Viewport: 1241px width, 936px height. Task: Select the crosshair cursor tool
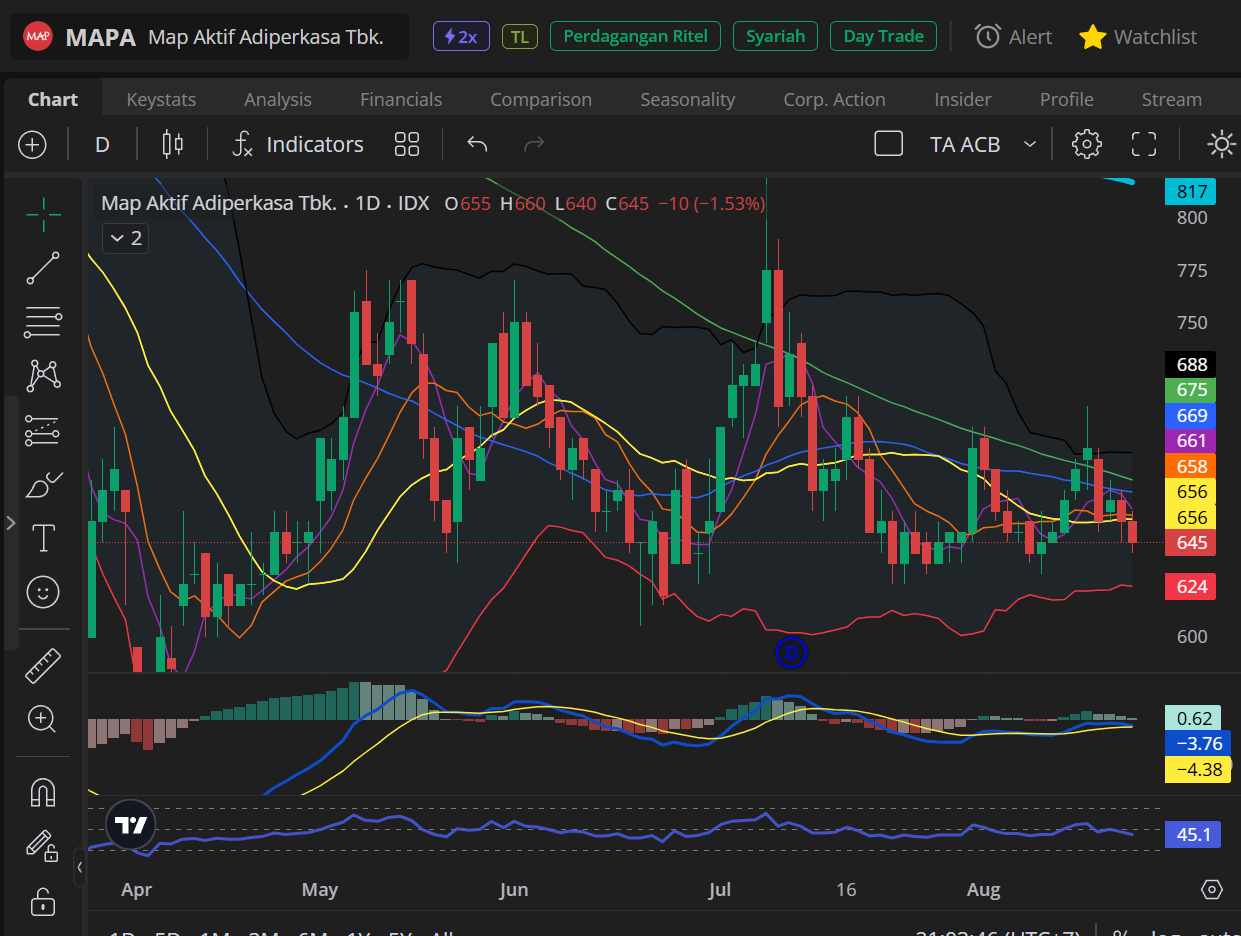pos(43,212)
